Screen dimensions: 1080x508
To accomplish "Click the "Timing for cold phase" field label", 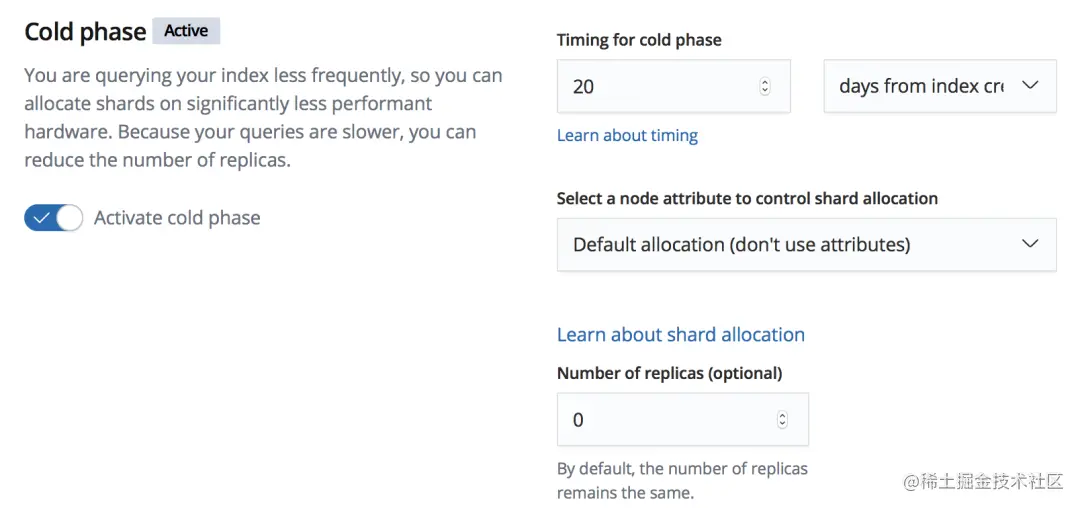I will pyautogui.click(x=639, y=40).
